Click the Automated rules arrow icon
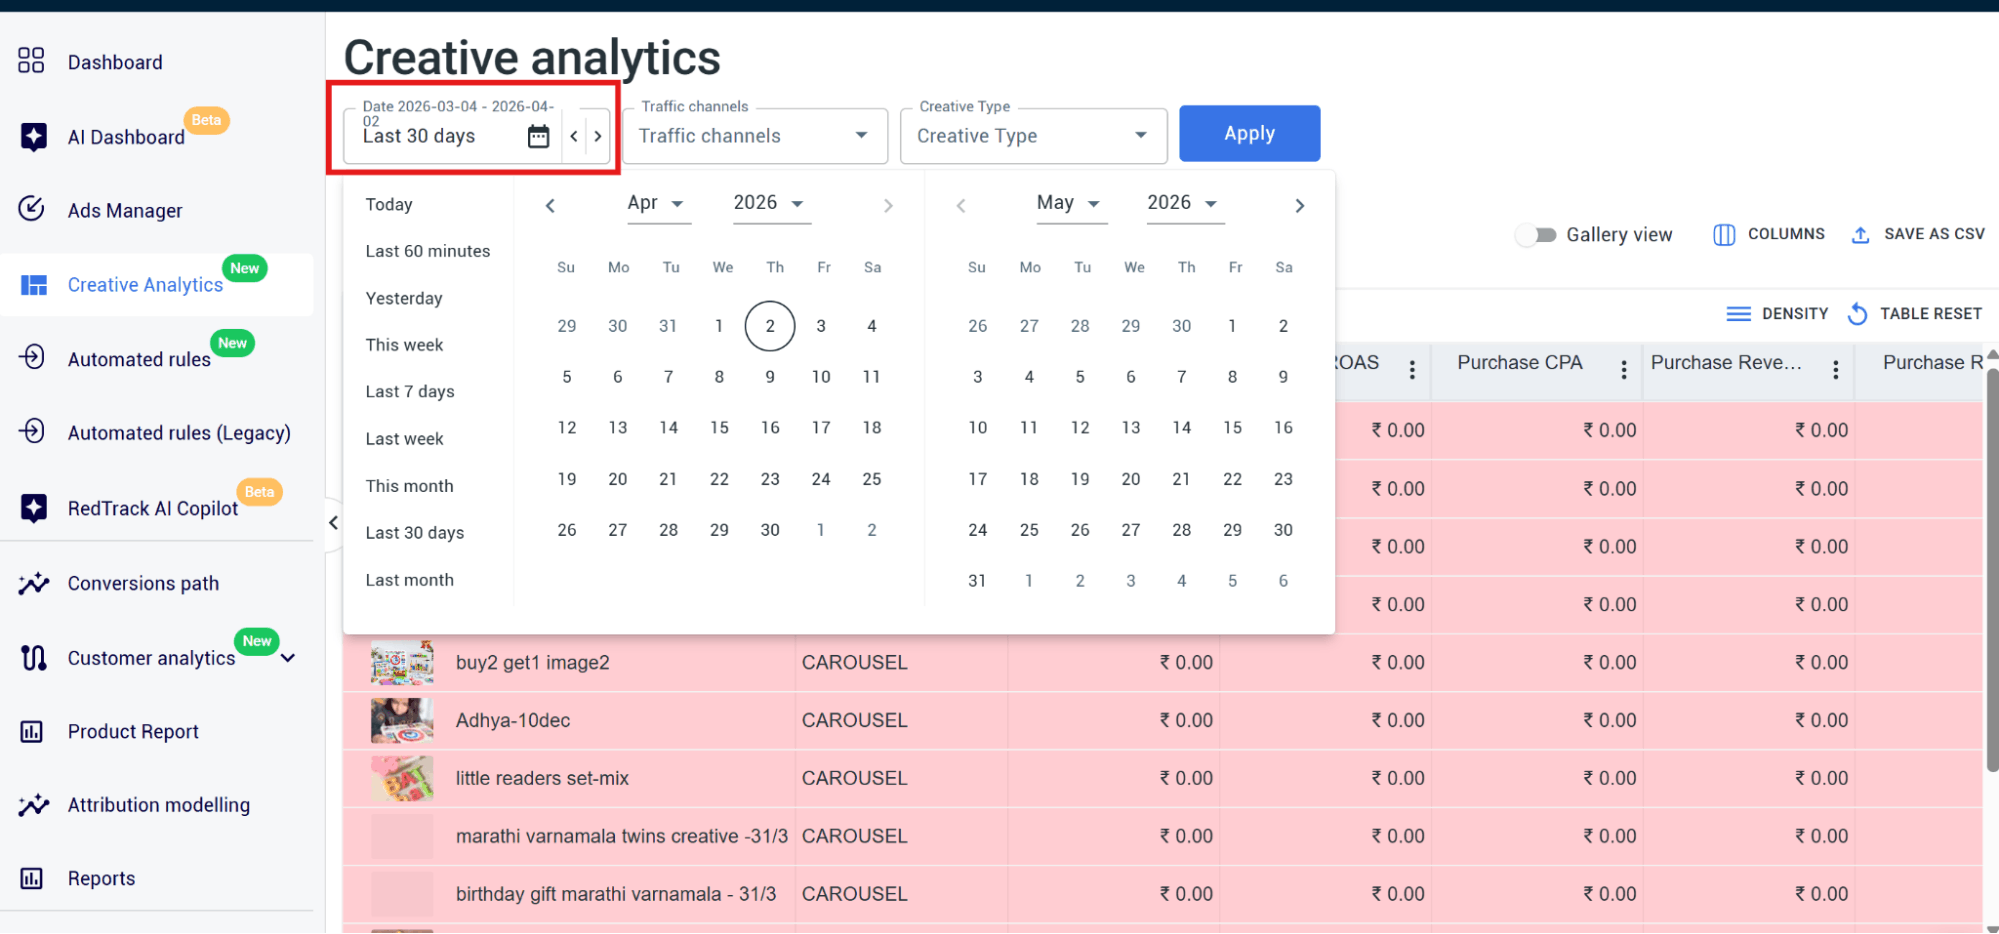Image resolution: width=1999 pixels, height=934 pixels. click(32, 357)
